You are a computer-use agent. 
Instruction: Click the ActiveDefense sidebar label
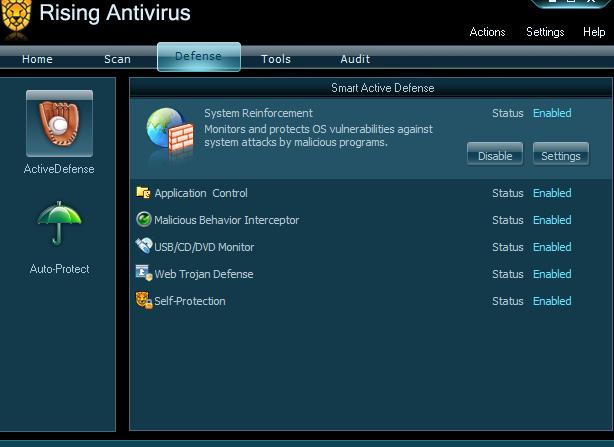click(59, 169)
